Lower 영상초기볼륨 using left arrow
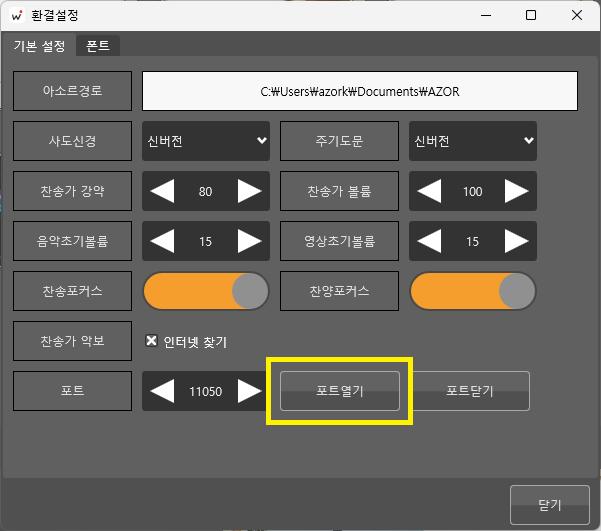 [x=429, y=241]
